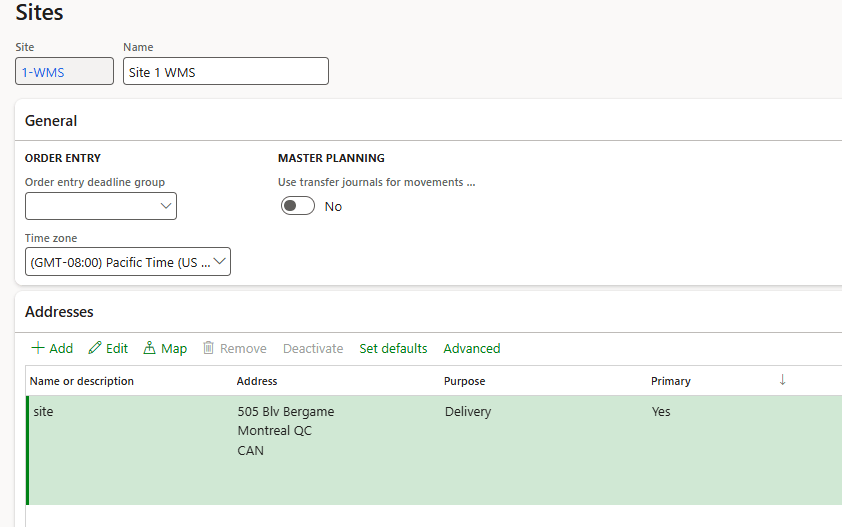Click the Site Name input field
The image size is (842, 527).
(225, 72)
